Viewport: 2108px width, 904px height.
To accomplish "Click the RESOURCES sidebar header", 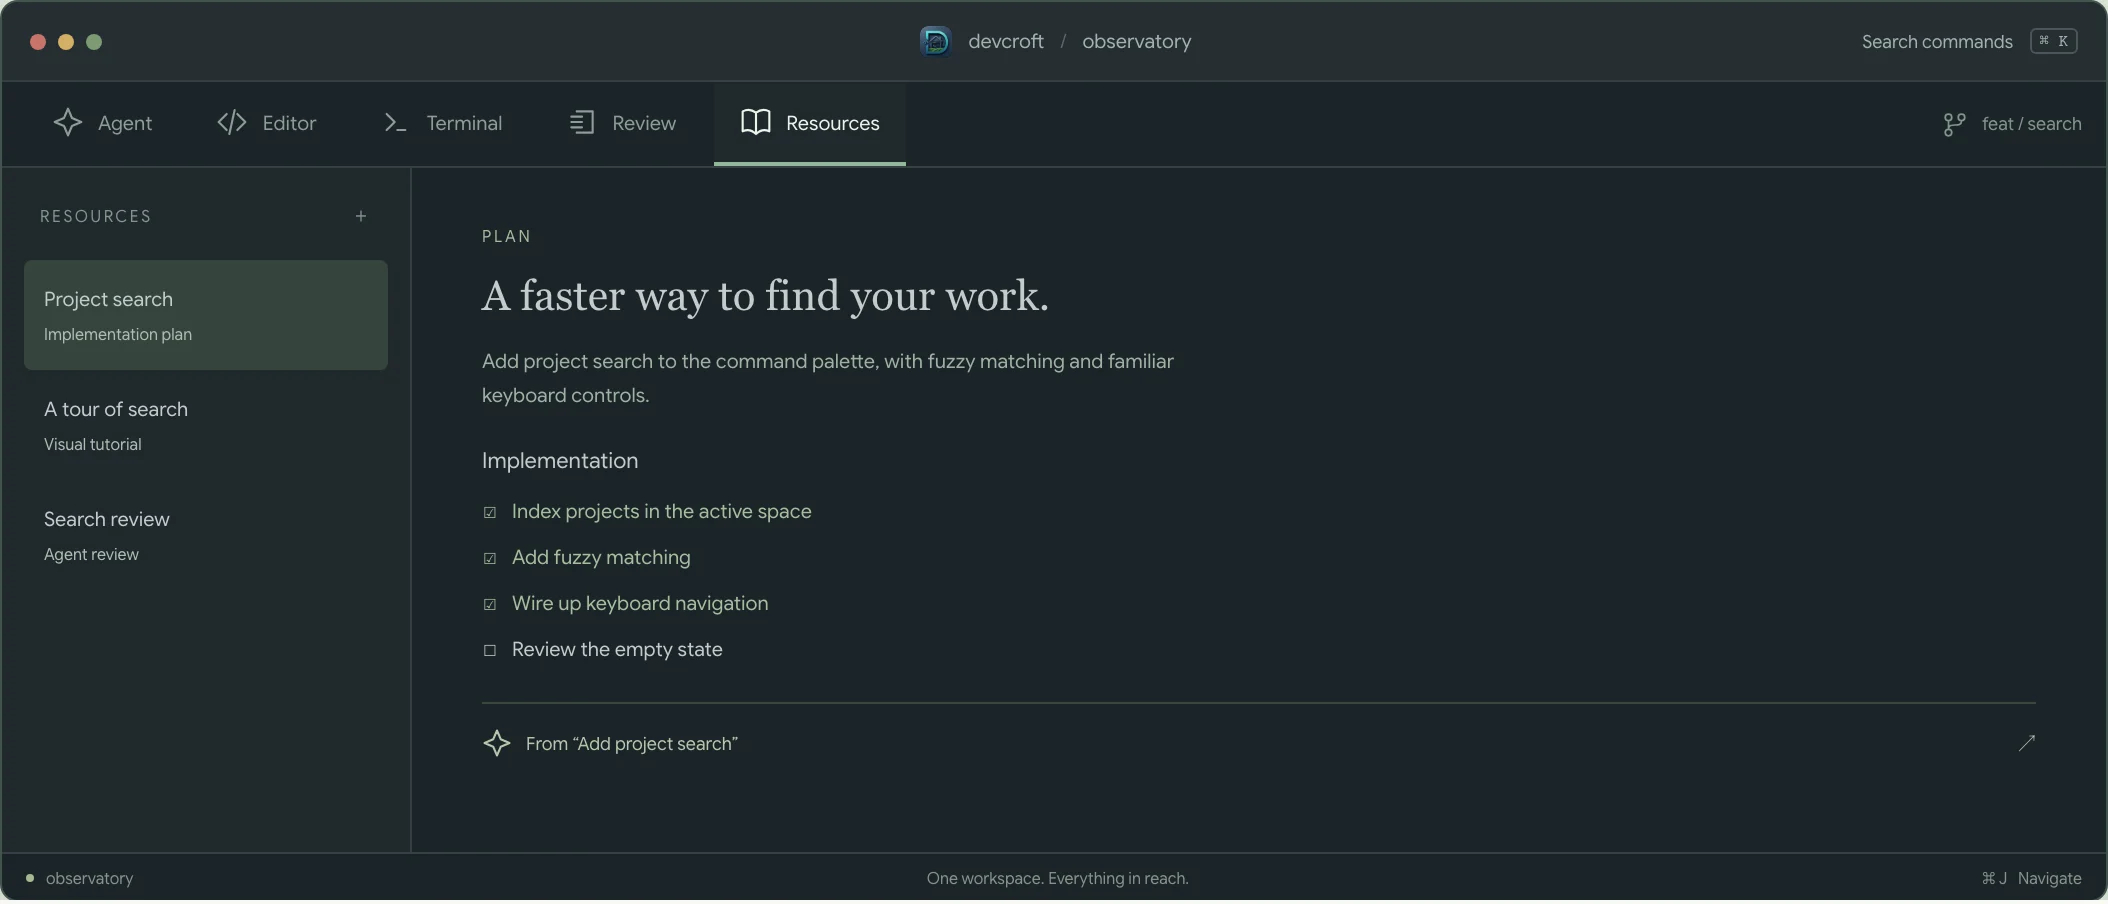I will coord(96,216).
